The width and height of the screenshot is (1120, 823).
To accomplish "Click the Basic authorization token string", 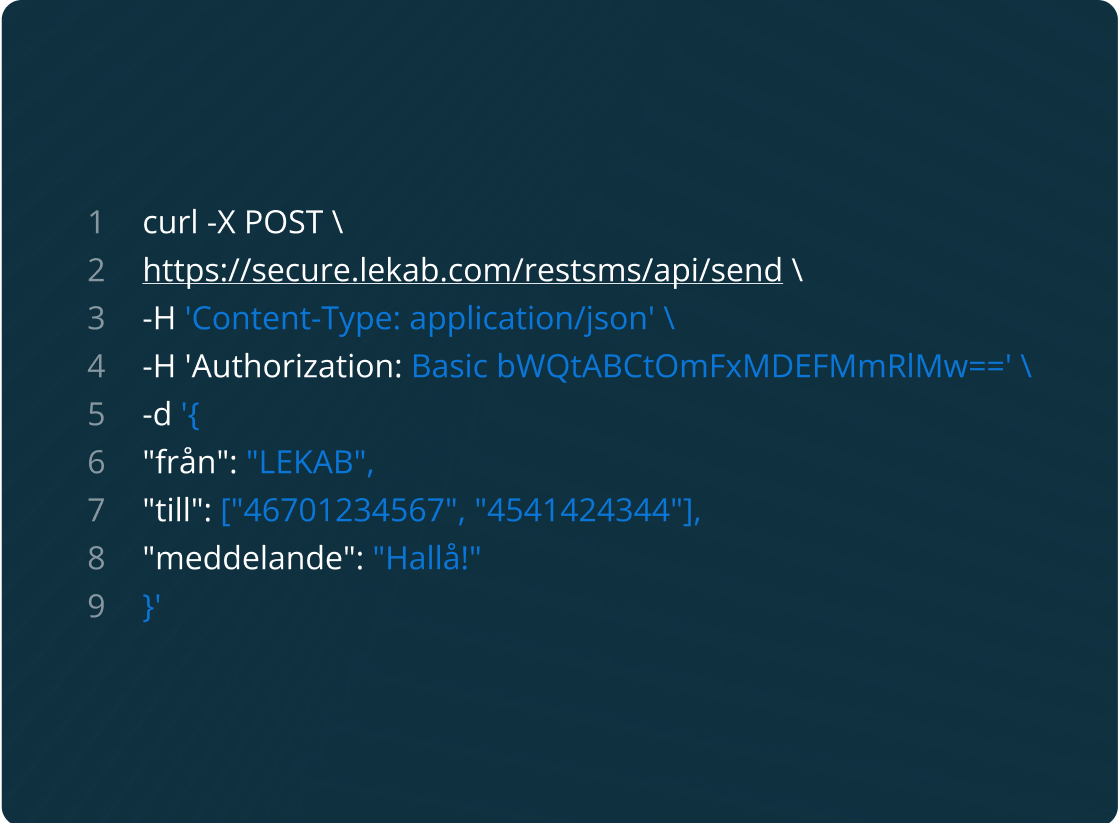I will (713, 366).
